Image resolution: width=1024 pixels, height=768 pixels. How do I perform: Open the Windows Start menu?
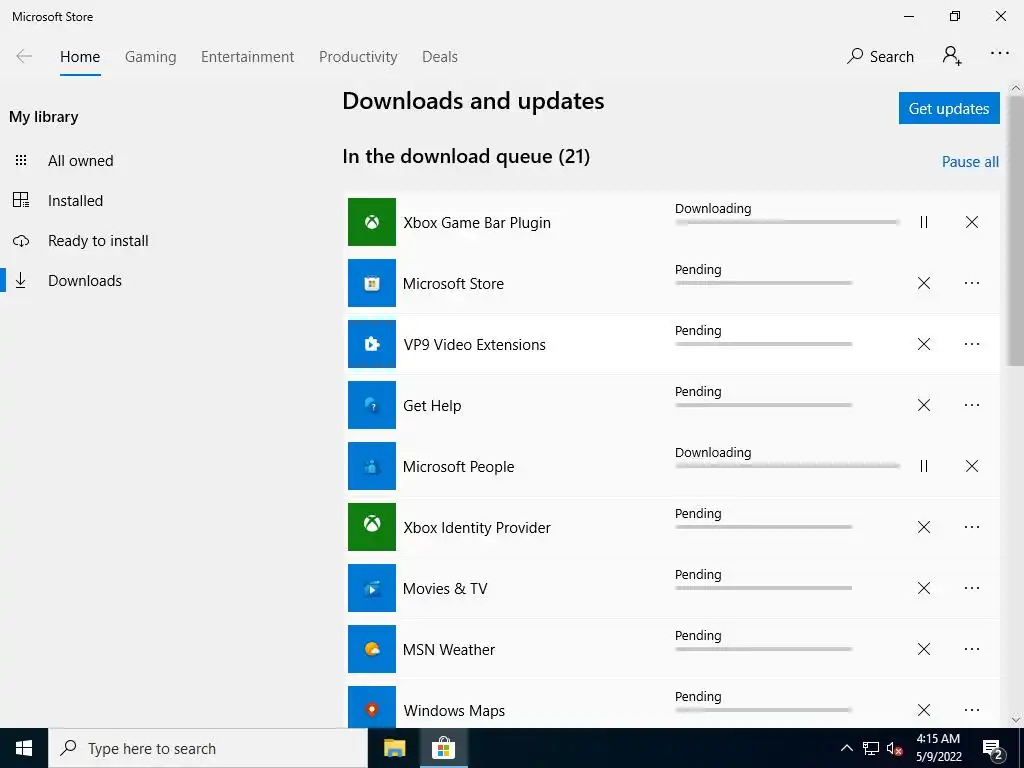24,748
